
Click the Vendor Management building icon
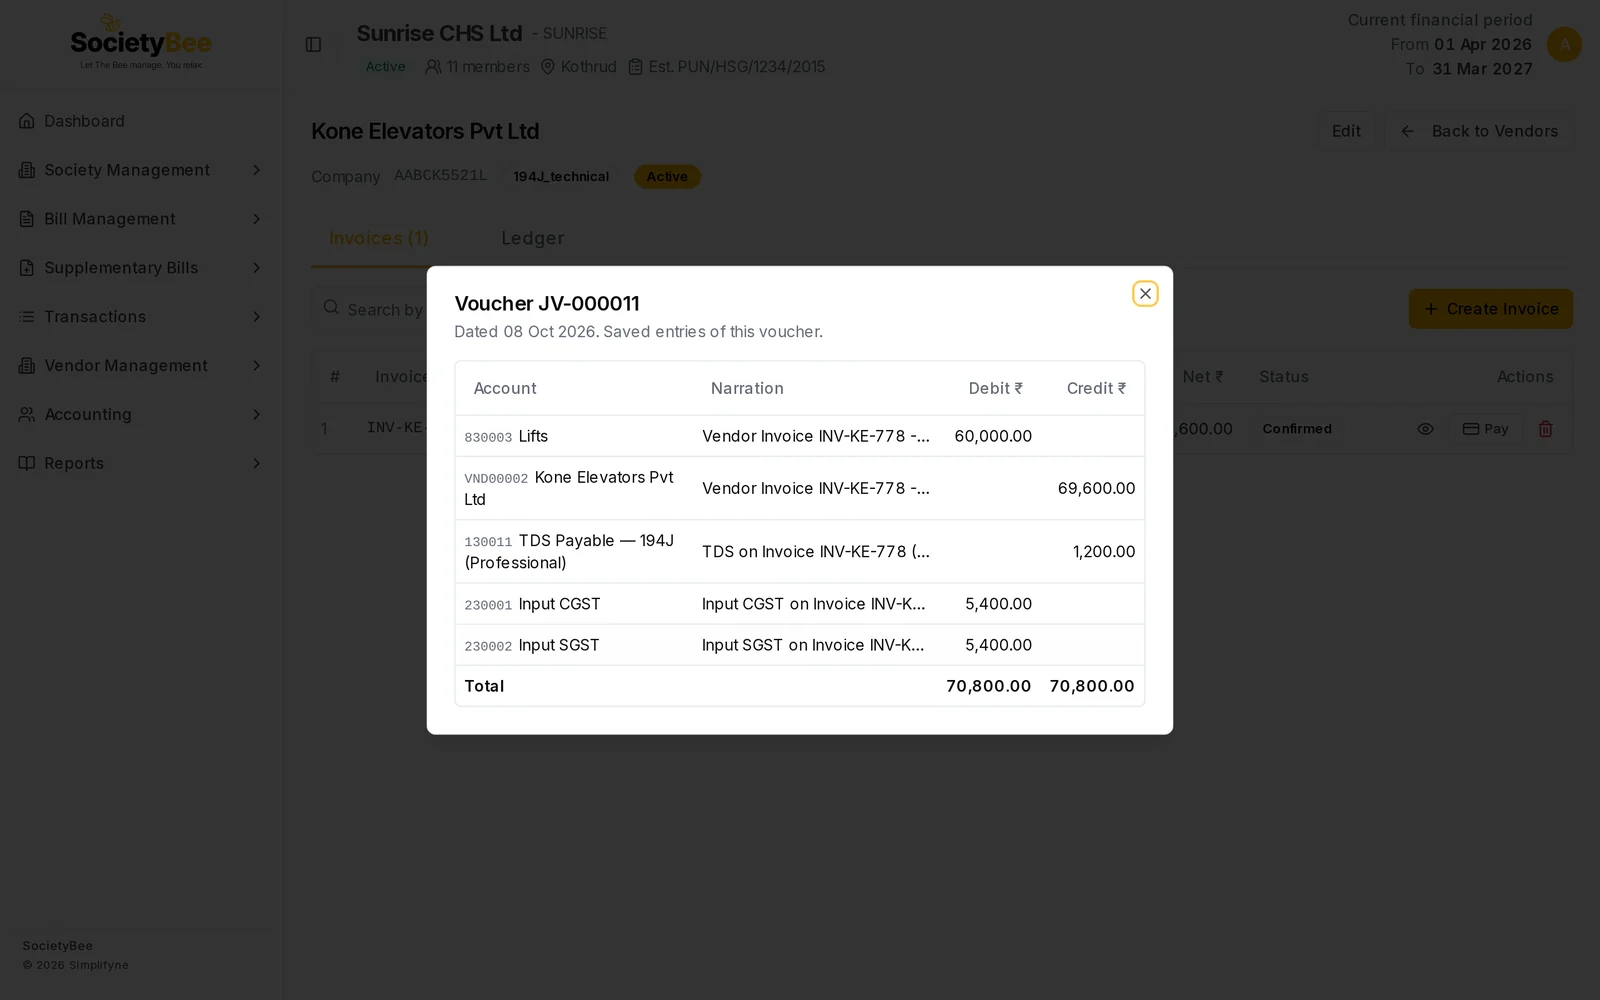coord(27,366)
